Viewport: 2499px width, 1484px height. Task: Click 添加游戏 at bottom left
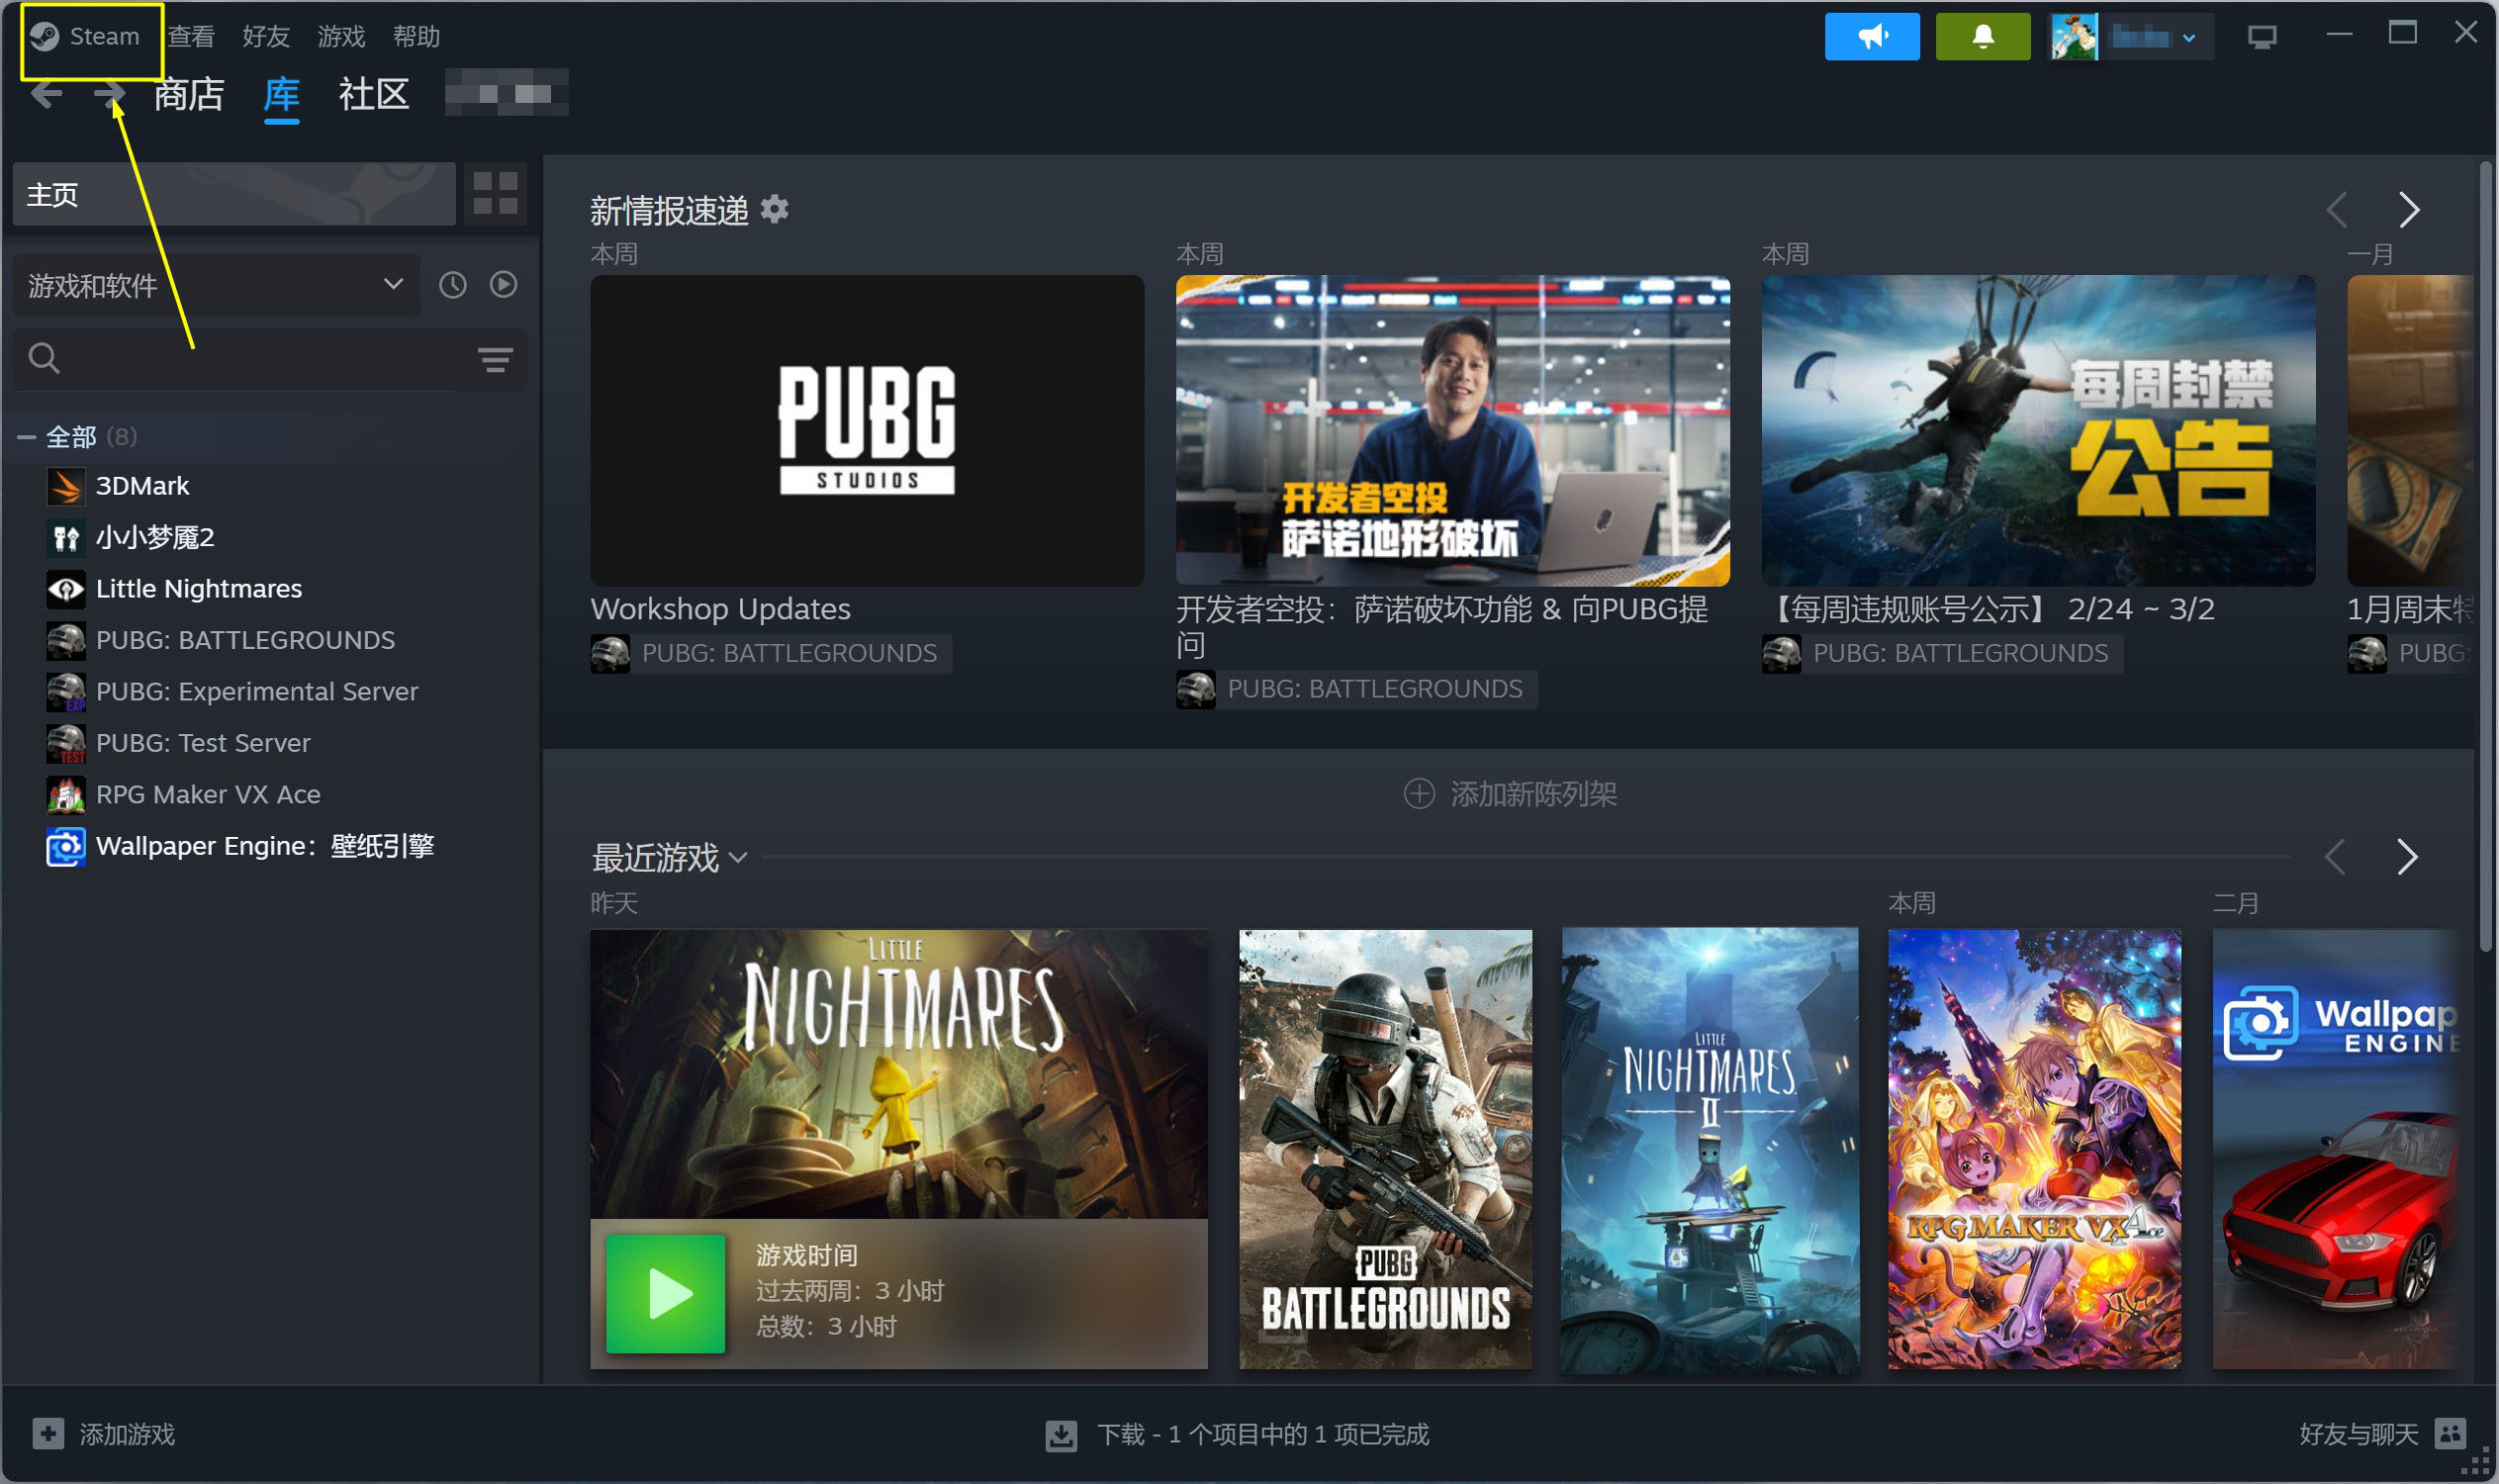coord(104,1435)
